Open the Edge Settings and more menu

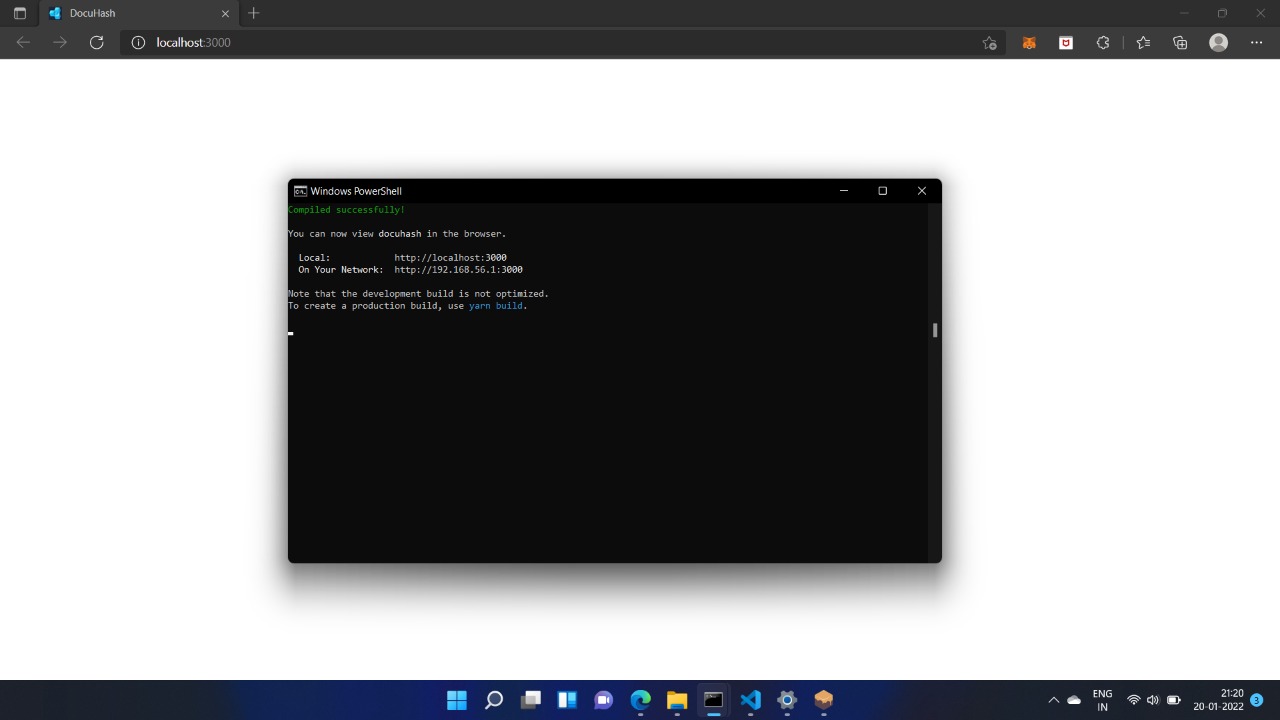1257,42
